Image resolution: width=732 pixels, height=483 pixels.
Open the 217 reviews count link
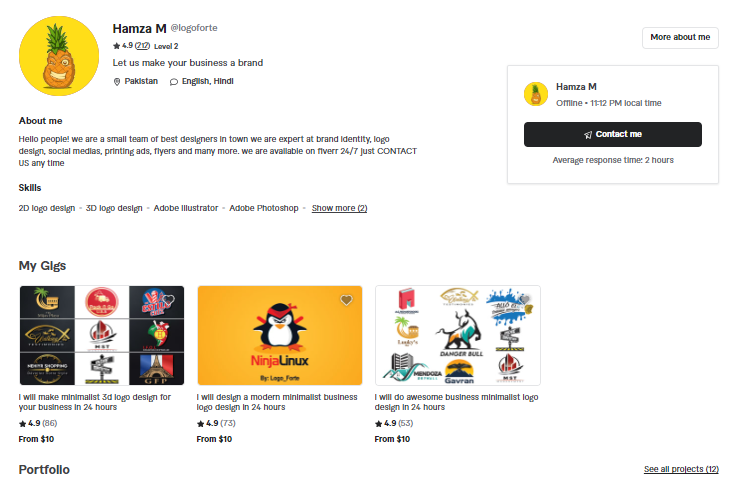point(142,46)
